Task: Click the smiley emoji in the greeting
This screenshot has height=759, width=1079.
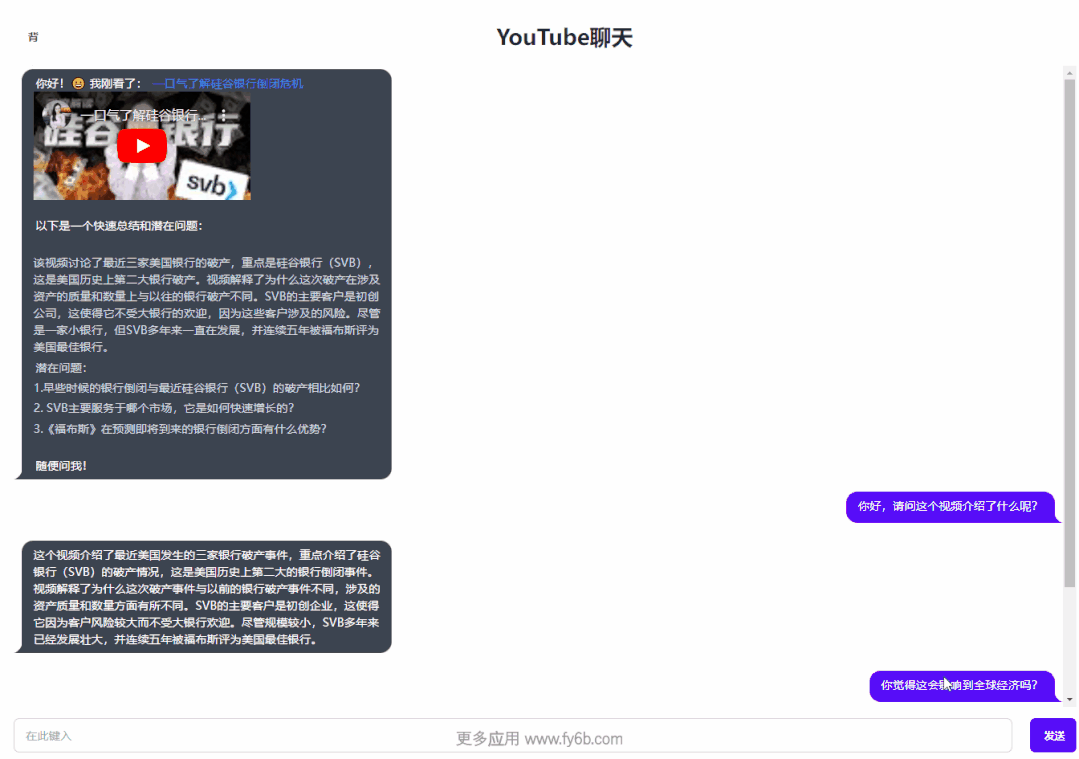Action: tap(78, 83)
